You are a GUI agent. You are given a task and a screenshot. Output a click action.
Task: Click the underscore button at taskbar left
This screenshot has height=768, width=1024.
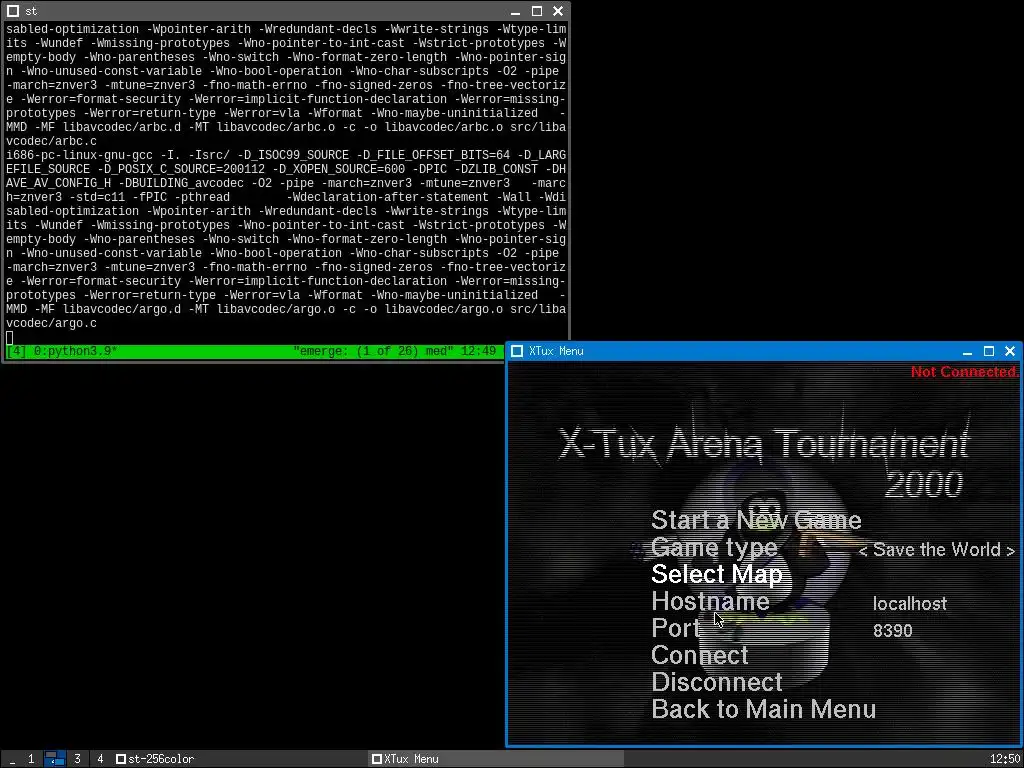click(12, 759)
